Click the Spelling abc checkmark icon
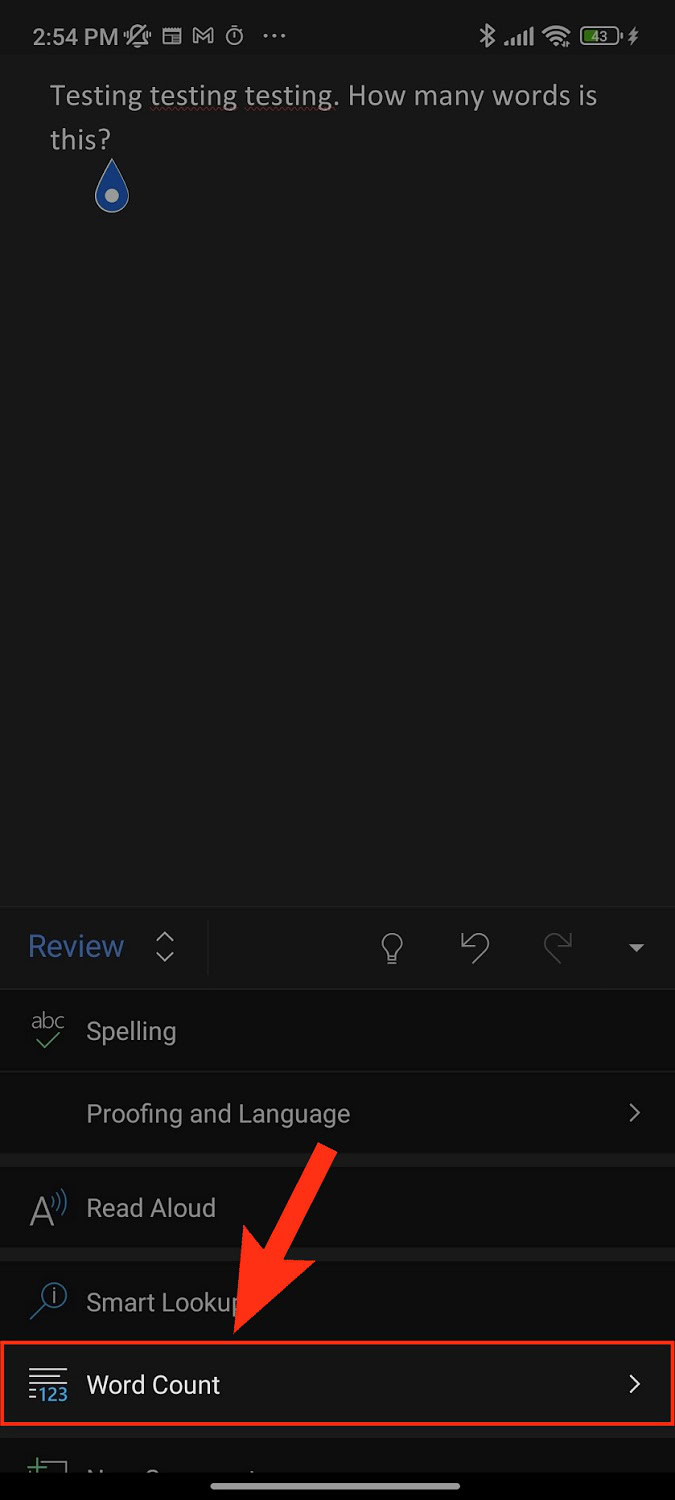Screen dimensions: 675x1500 point(48,1031)
